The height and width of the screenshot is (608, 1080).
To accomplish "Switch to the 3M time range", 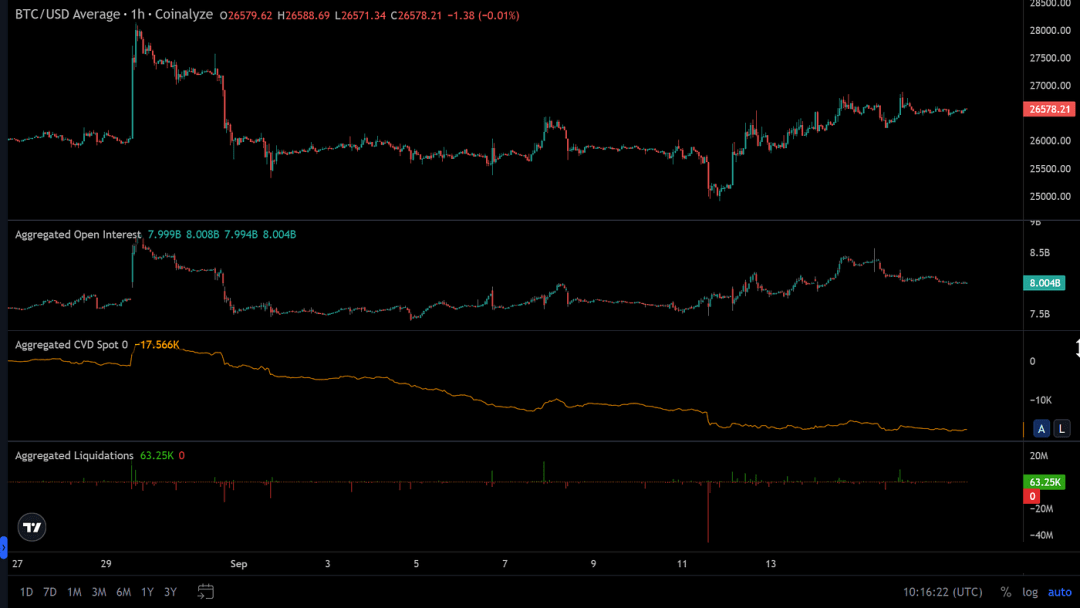I will (99, 592).
